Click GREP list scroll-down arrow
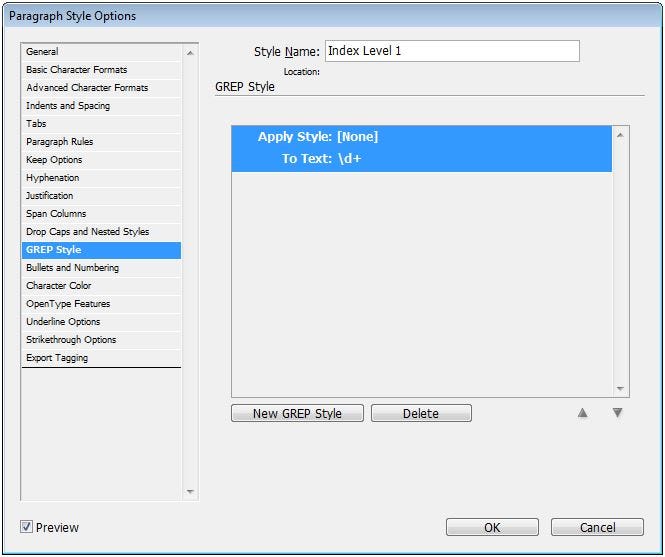Image resolution: width=665 pixels, height=557 pixels. pyautogui.click(x=620, y=389)
